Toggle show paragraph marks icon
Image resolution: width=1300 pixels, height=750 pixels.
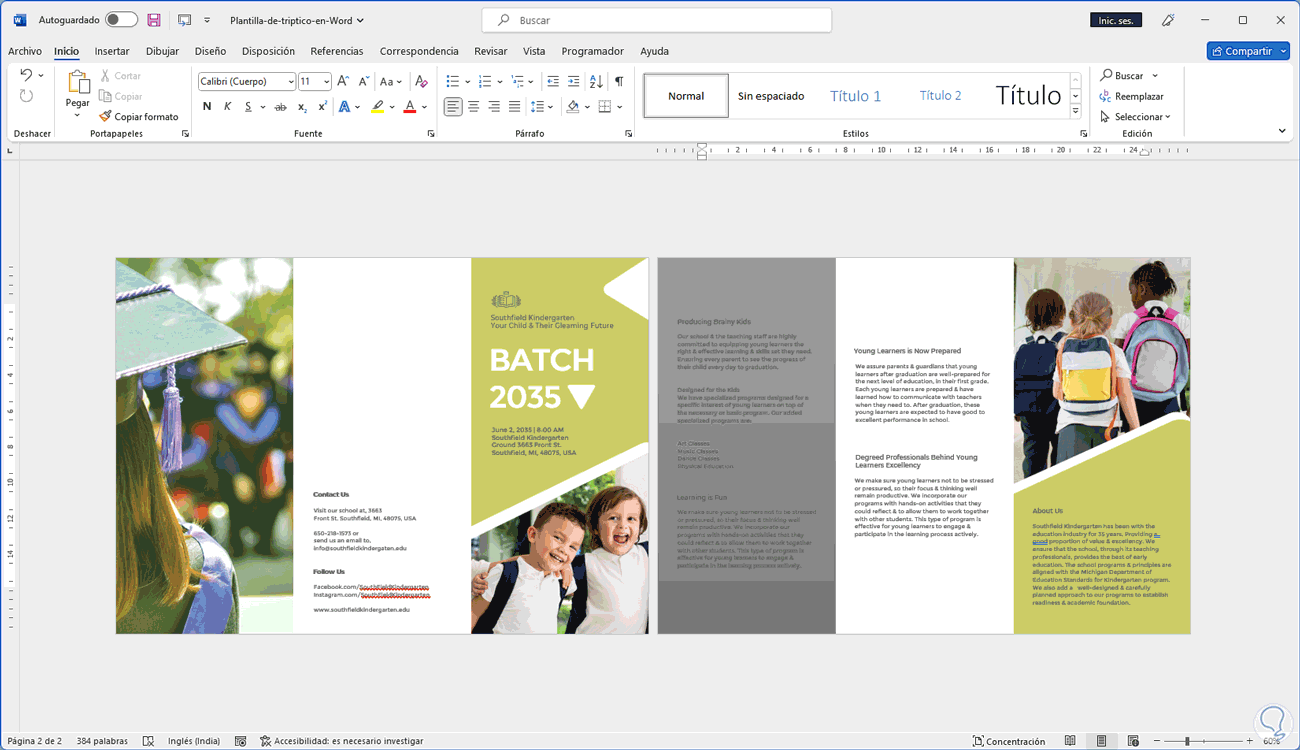pyautogui.click(x=619, y=81)
